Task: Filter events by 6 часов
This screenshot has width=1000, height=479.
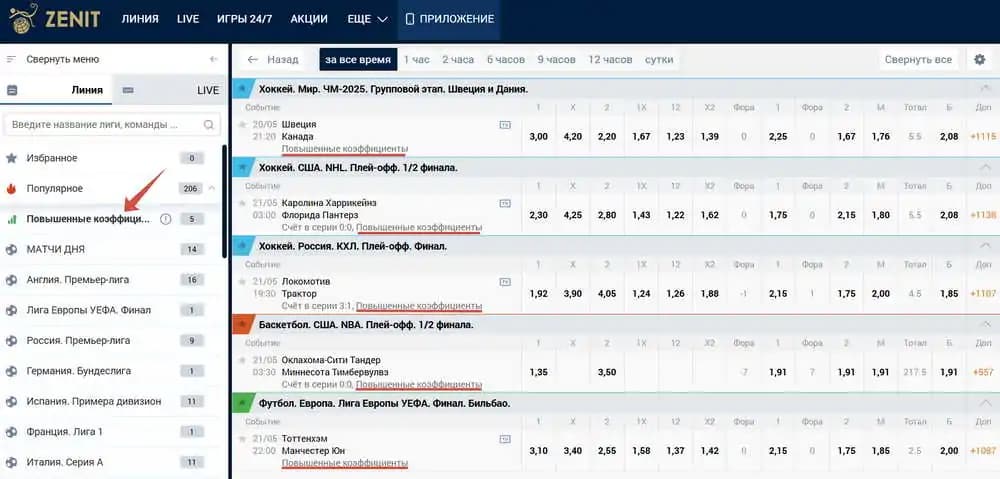Action: (506, 59)
